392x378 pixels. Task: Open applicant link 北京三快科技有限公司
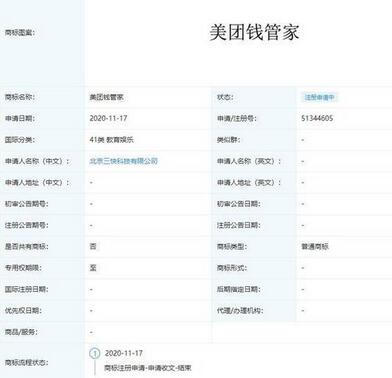(x=123, y=161)
